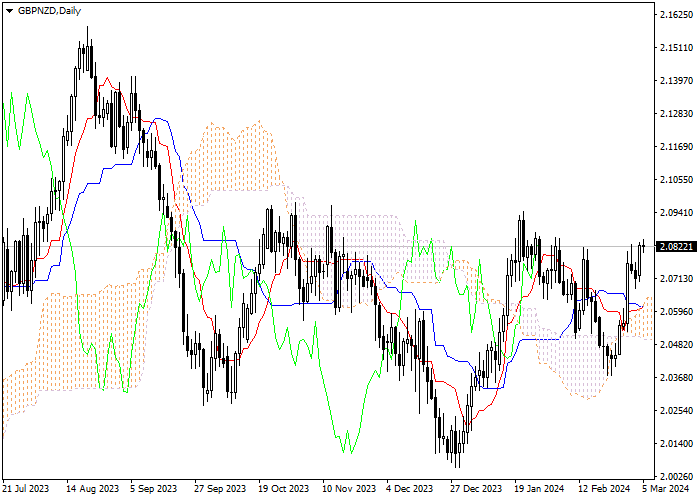Click the 12 Feb 2024 date label
Viewport: 700px width, 500px height.
(x=604, y=489)
